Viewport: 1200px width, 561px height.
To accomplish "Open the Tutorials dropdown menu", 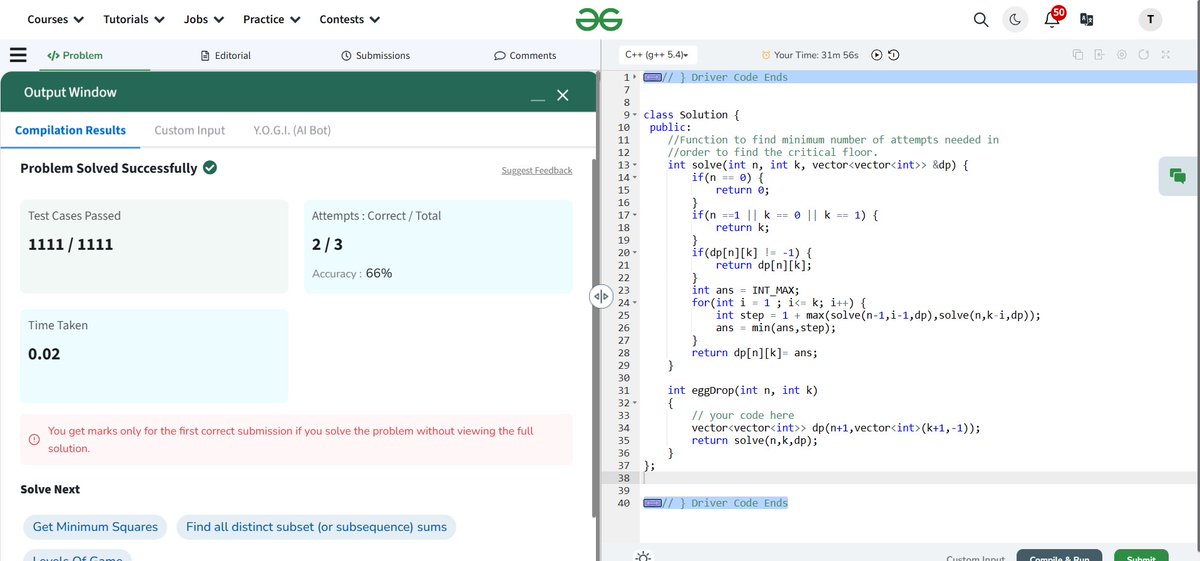I will coord(134,19).
